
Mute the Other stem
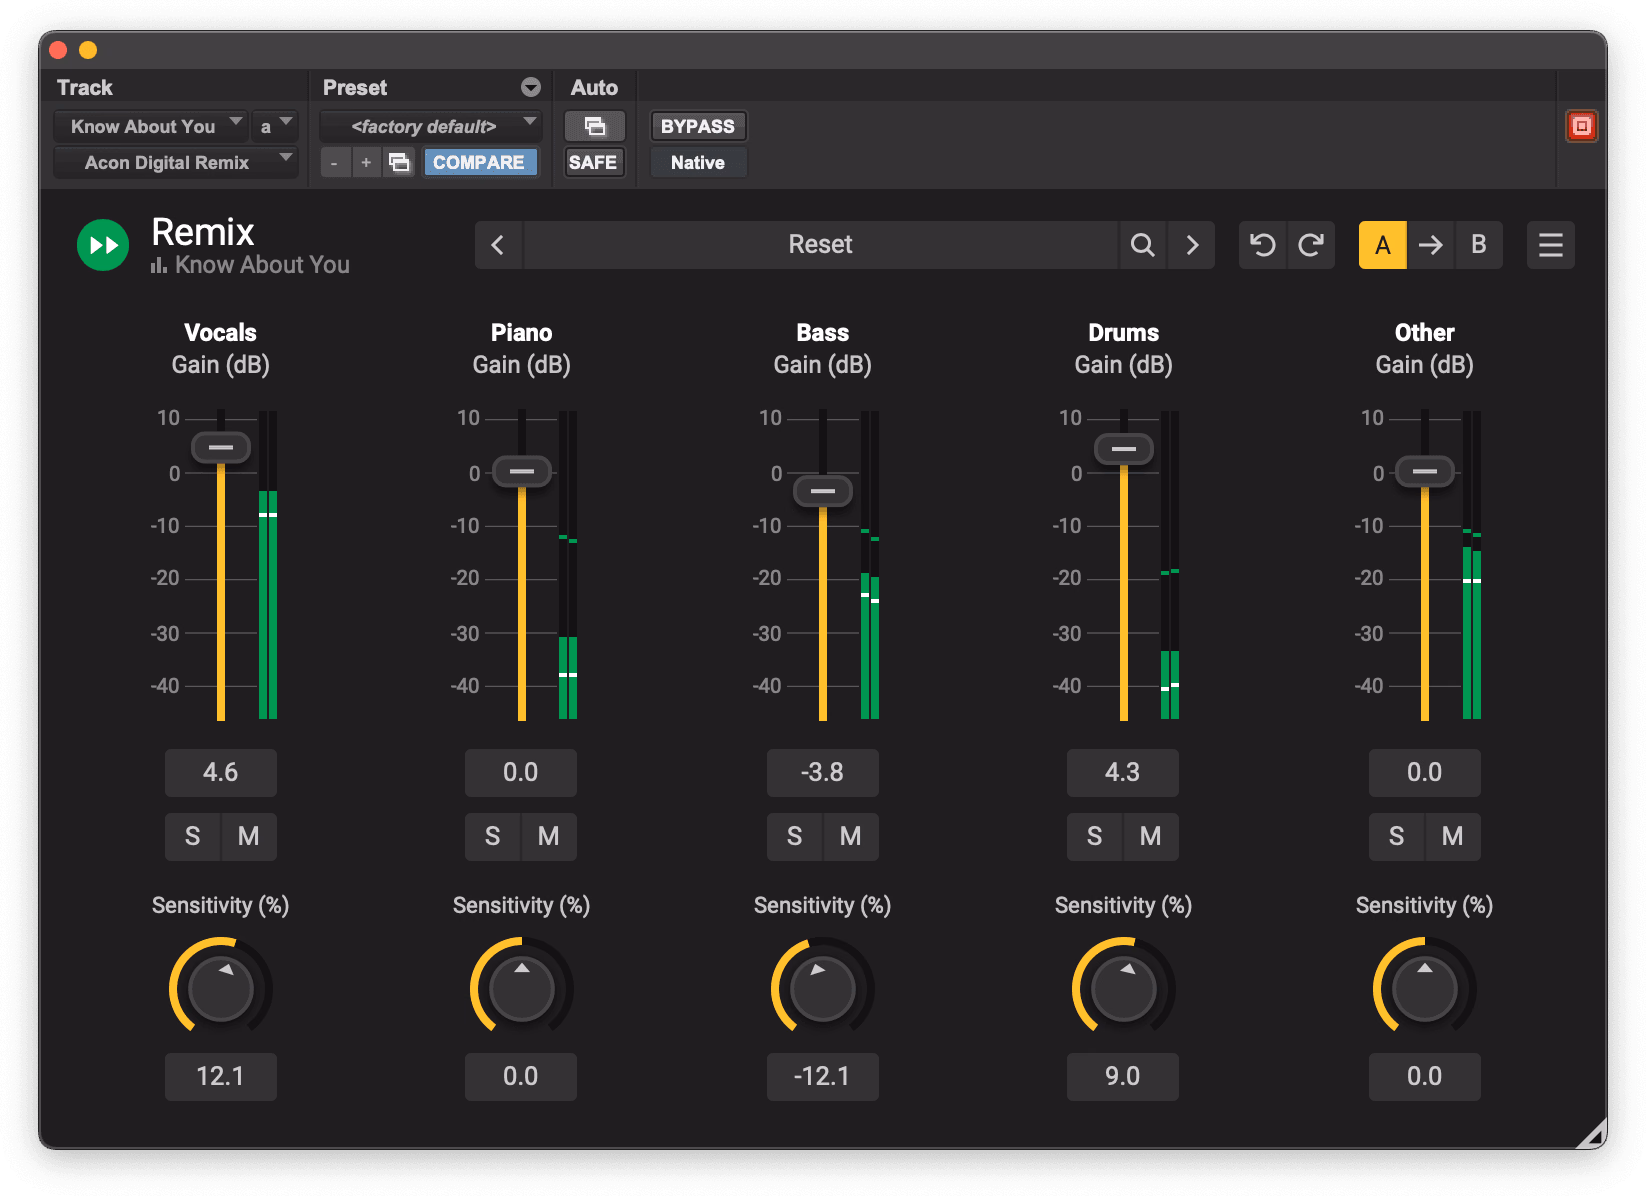click(1453, 836)
